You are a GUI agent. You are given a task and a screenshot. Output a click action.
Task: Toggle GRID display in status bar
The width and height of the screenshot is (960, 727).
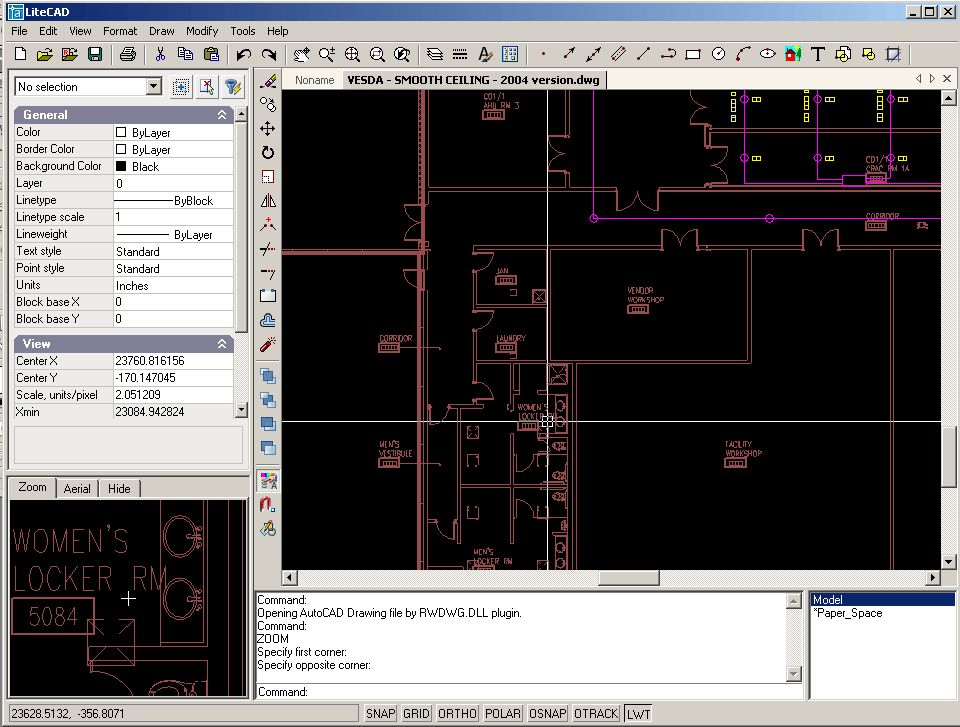(416, 713)
